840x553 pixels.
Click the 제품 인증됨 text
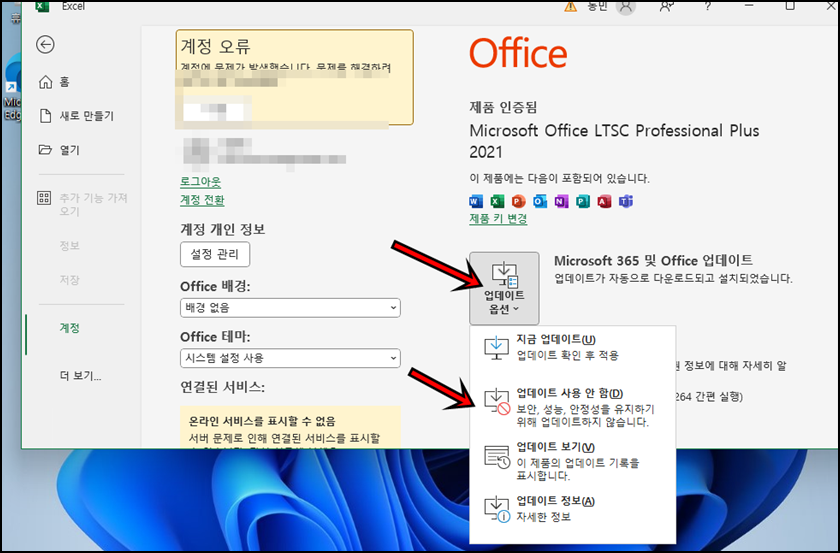click(x=503, y=107)
